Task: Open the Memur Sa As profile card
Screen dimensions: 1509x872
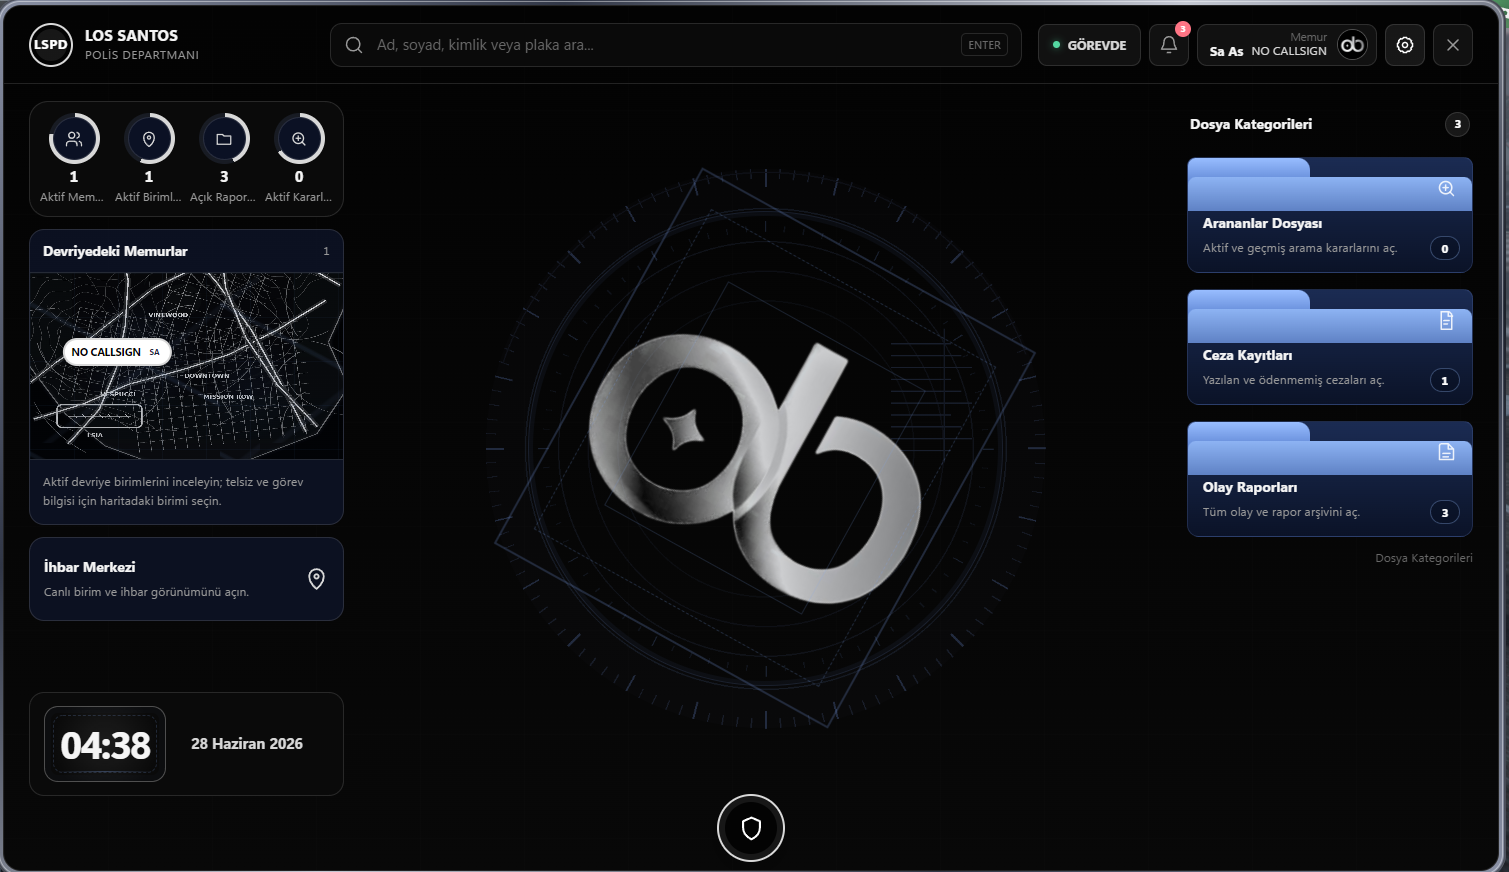Action: click(x=1287, y=45)
